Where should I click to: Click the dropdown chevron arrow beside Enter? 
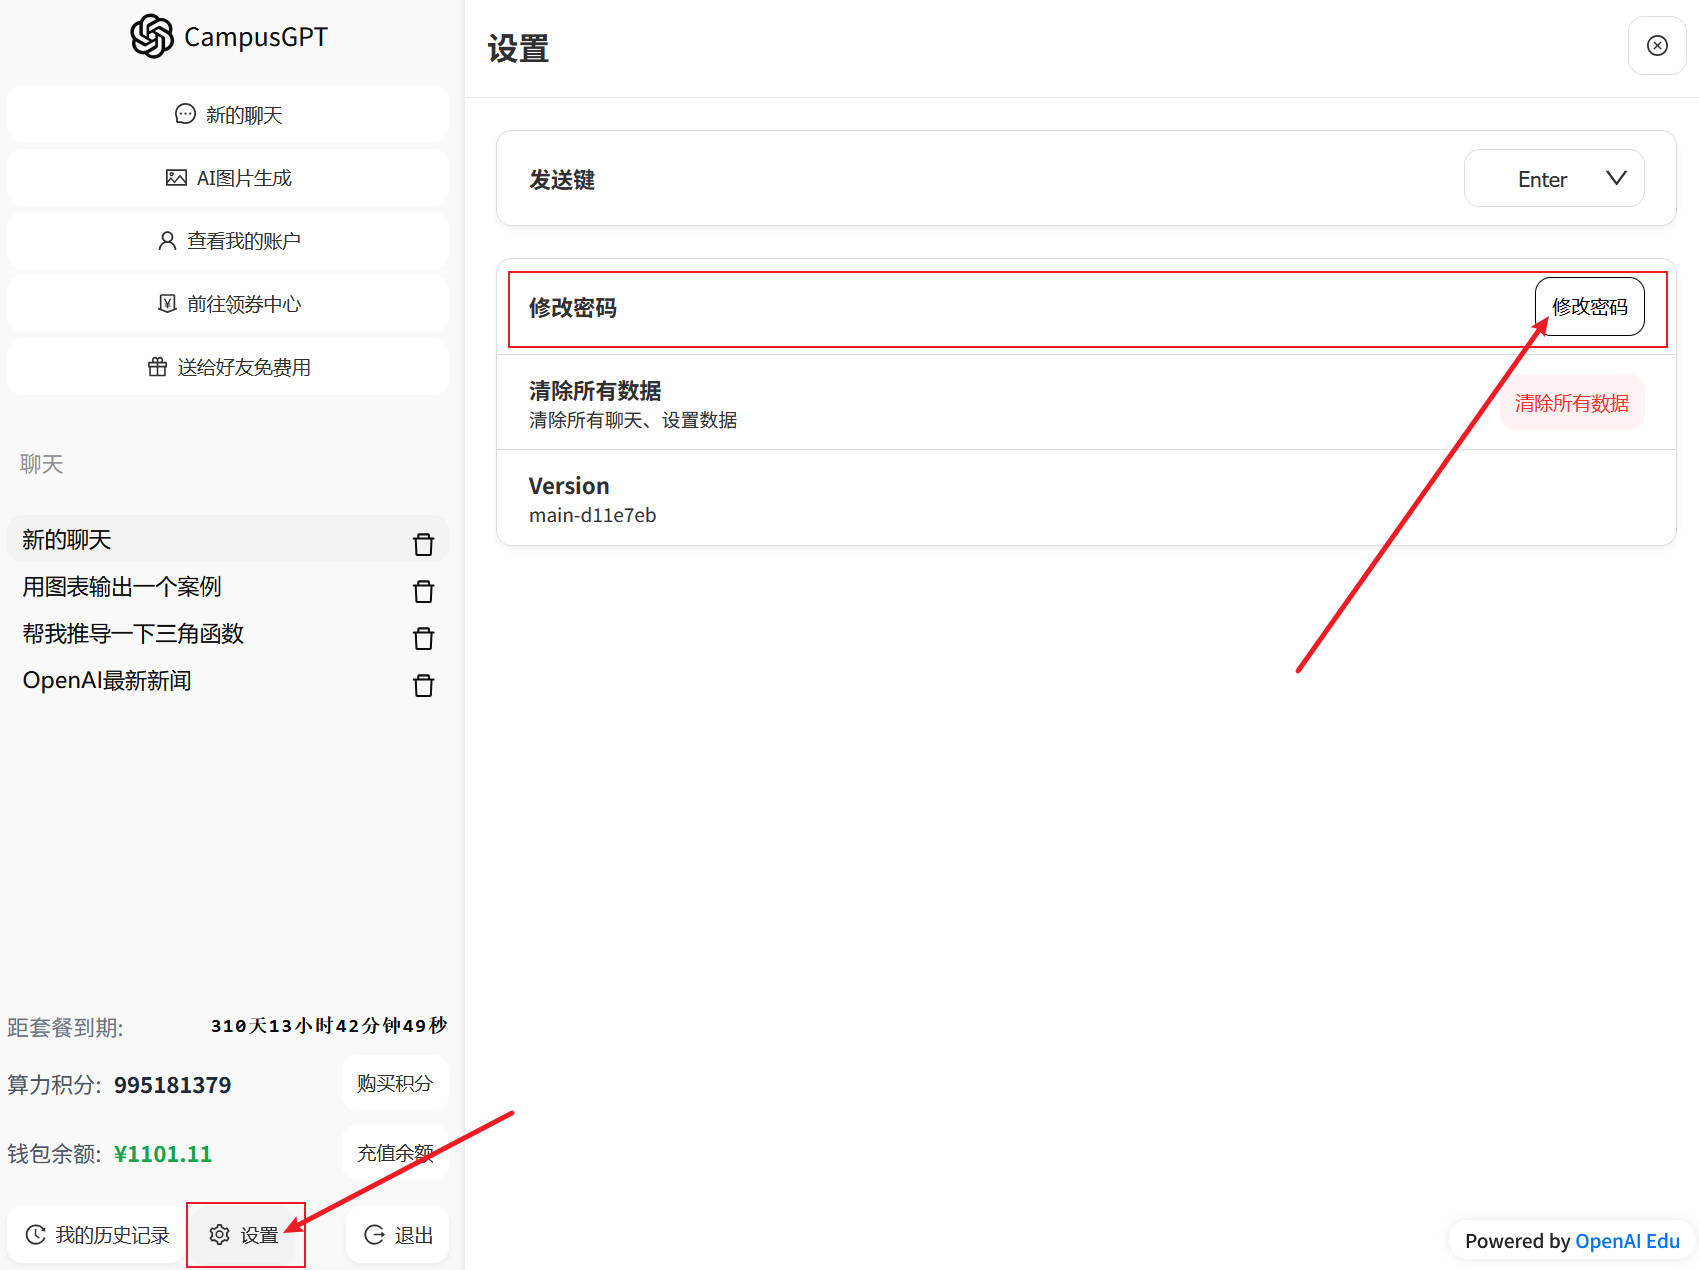point(1616,178)
